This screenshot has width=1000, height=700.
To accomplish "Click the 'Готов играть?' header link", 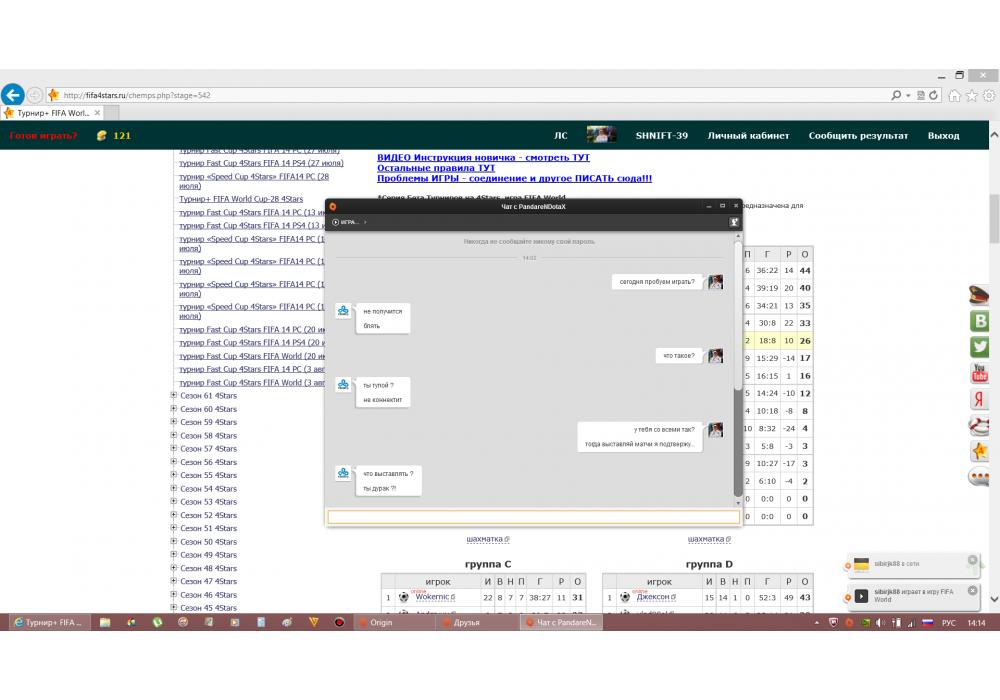I will tap(43, 135).
